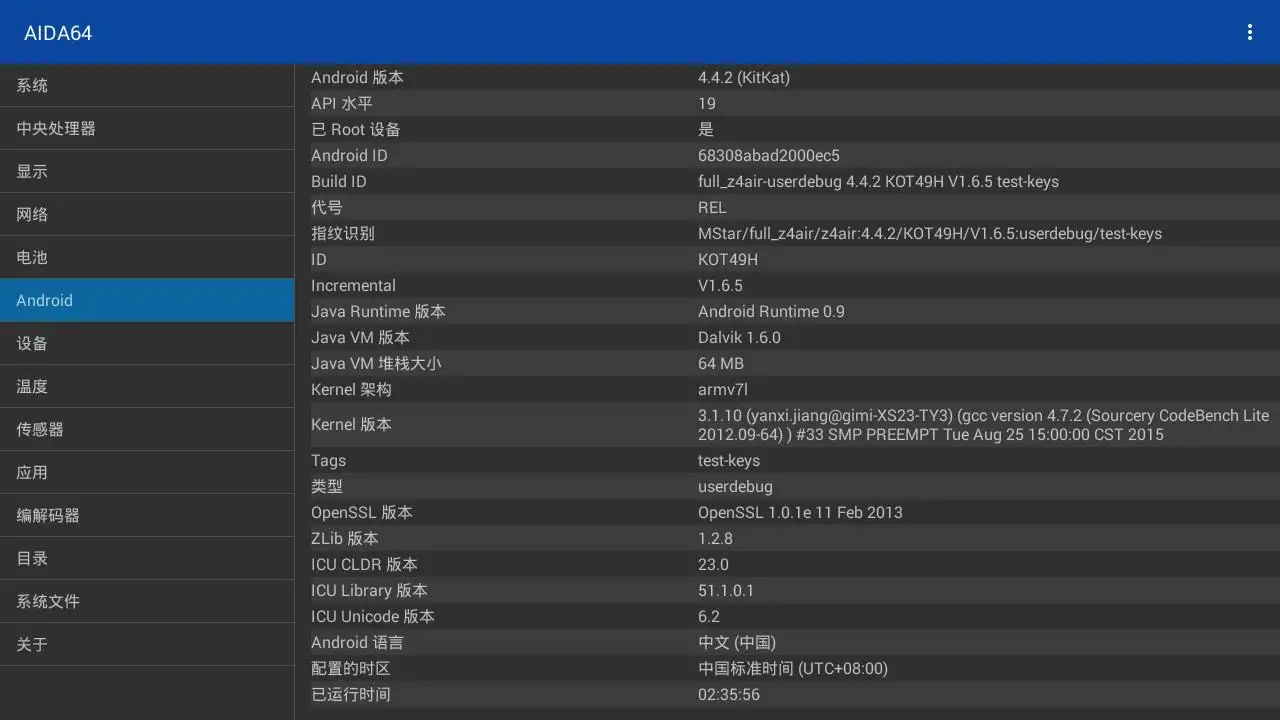Click the language value 中文 (中国)
The height and width of the screenshot is (720, 1280).
pos(737,642)
